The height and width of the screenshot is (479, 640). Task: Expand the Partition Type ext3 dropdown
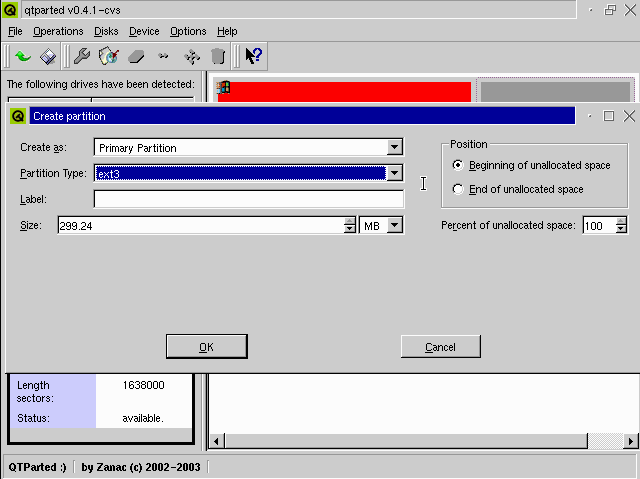[394, 173]
